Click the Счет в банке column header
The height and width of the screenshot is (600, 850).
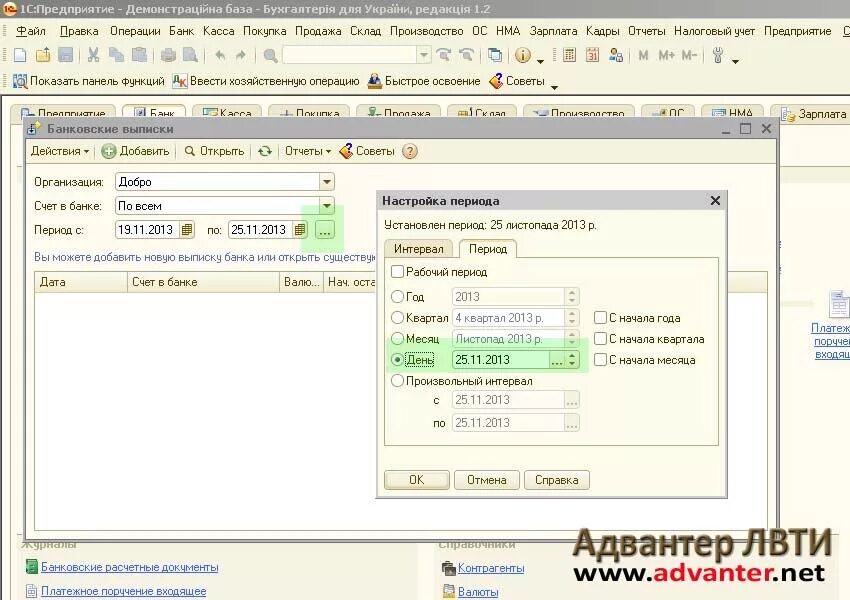(203, 282)
